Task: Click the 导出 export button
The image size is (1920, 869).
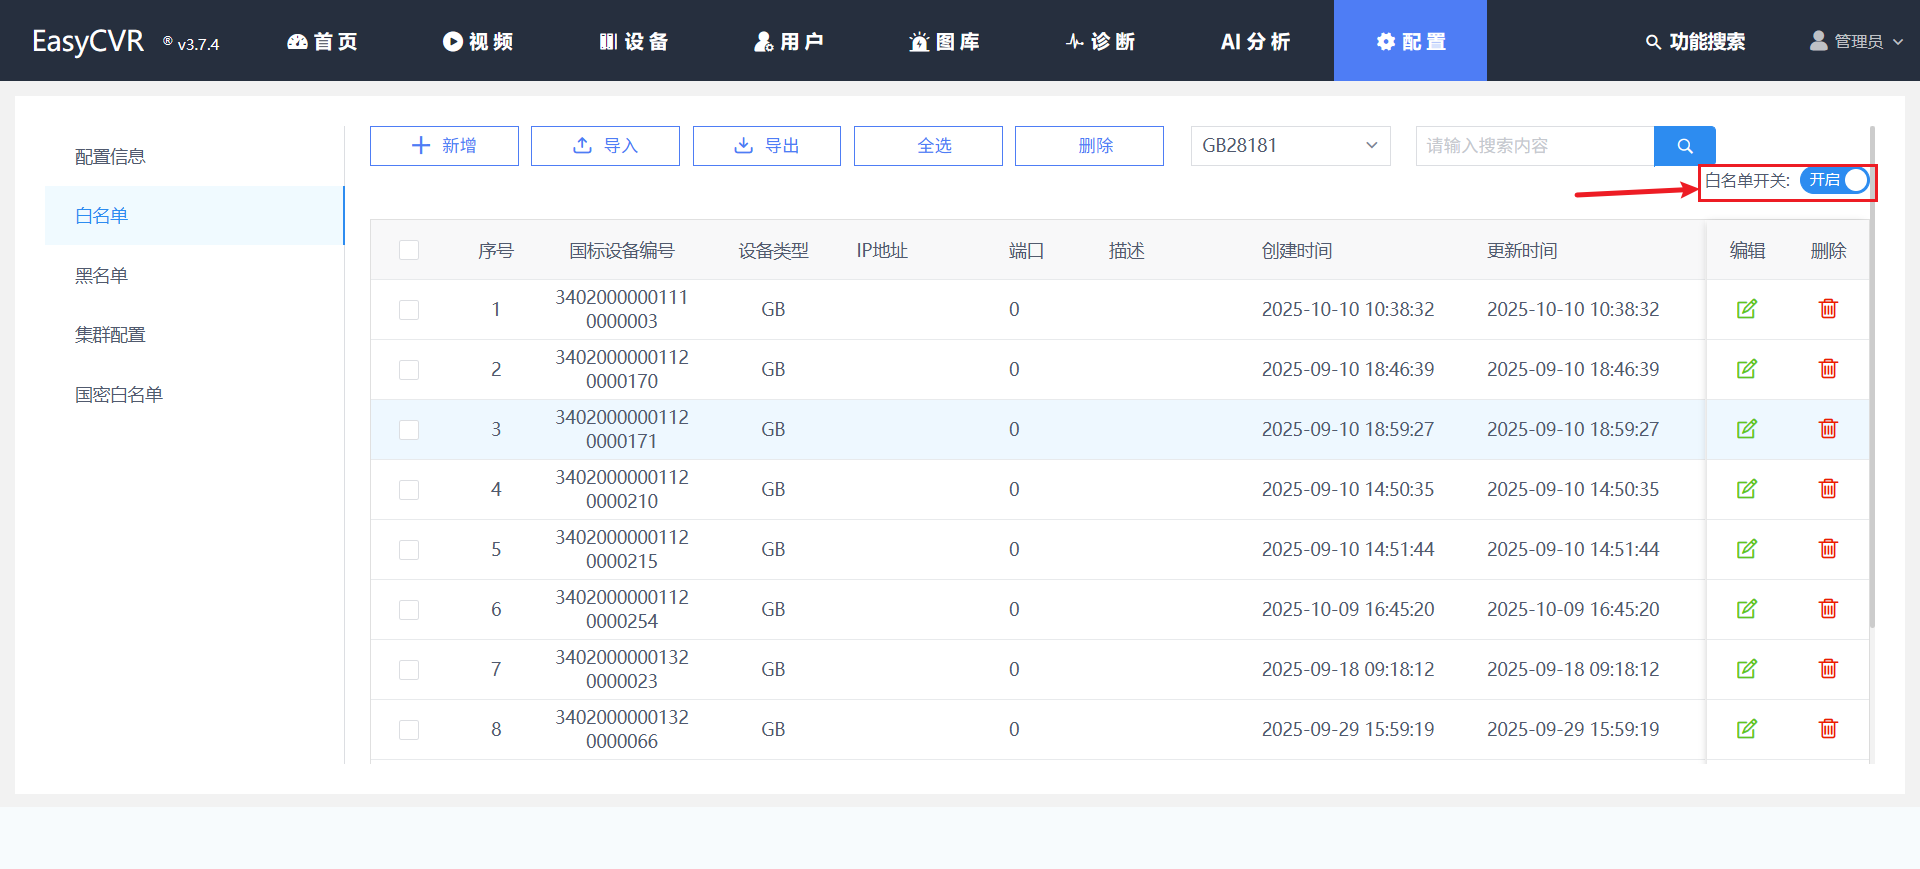Action: (767, 146)
